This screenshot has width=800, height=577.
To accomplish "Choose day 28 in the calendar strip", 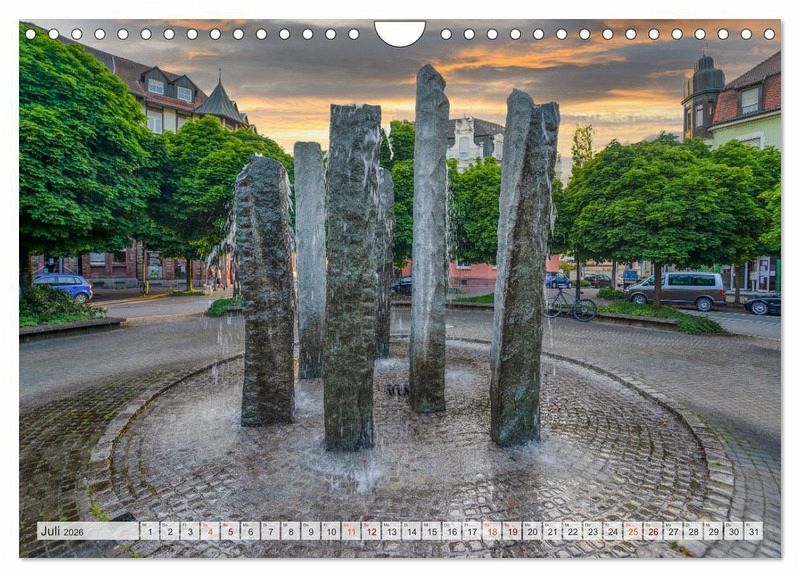I will (x=693, y=531).
